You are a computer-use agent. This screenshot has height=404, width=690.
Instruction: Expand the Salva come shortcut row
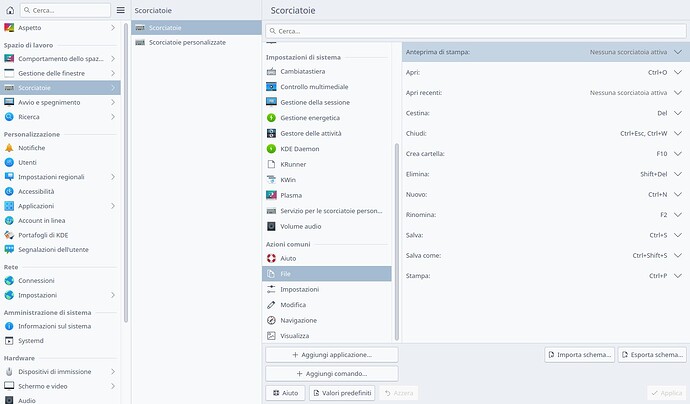pyautogui.click(x=678, y=255)
